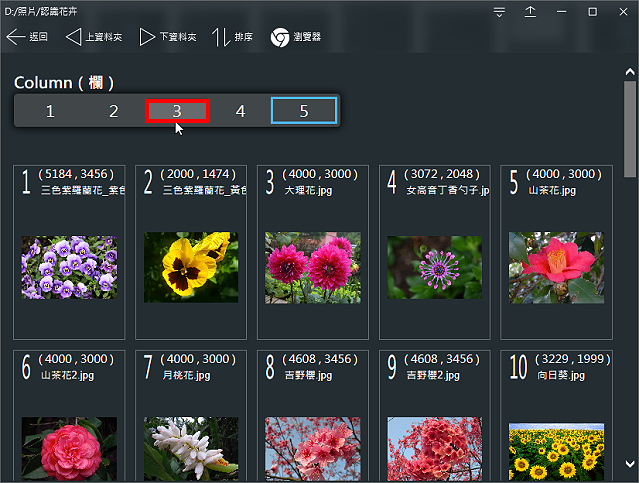Go to next folder (下資料夾) triangle icon

point(147,37)
